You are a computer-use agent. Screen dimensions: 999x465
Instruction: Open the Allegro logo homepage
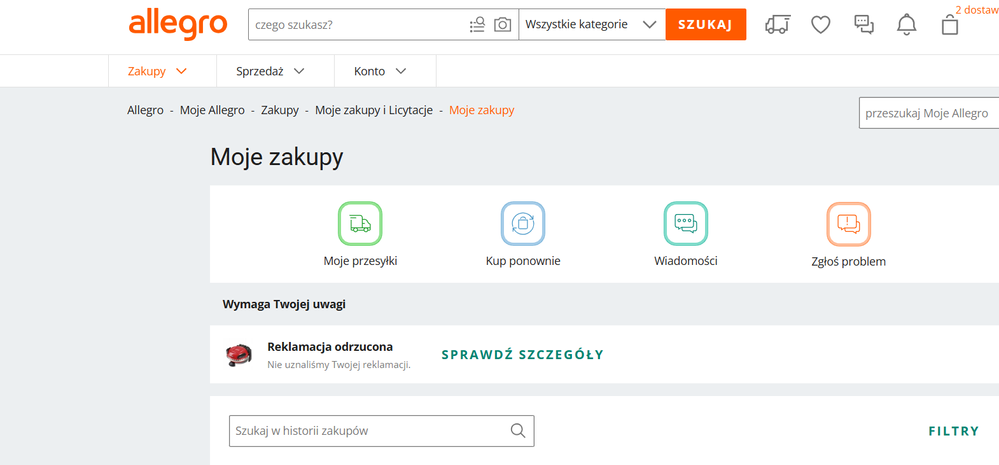point(178,25)
